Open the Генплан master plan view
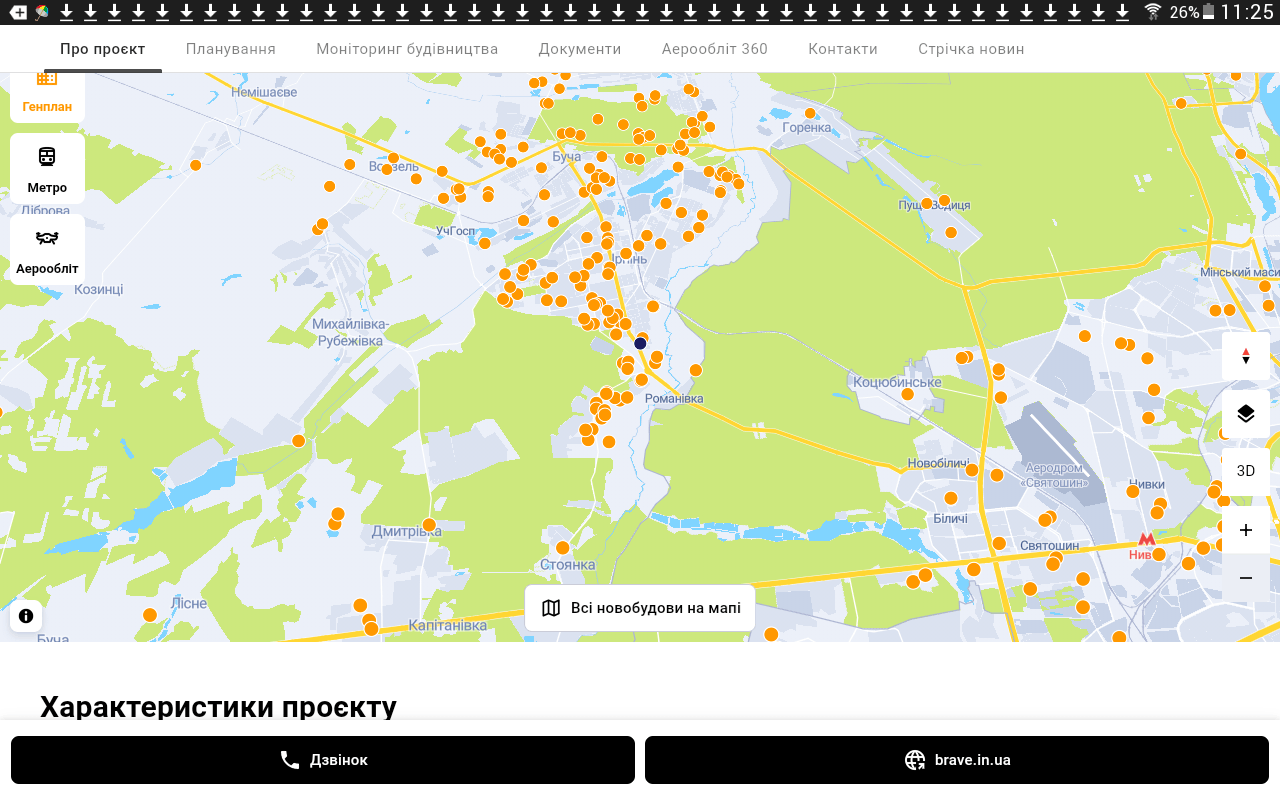The width and height of the screenshot is (1280, 800). point(47,97)
